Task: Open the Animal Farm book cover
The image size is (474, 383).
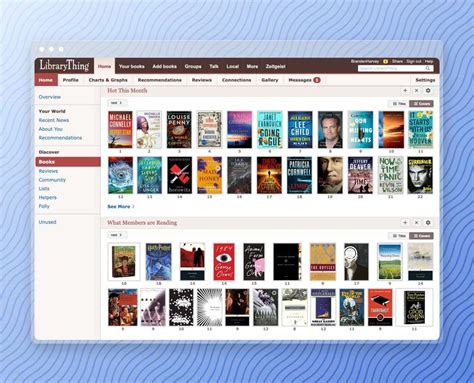Action: pos(254,262)
